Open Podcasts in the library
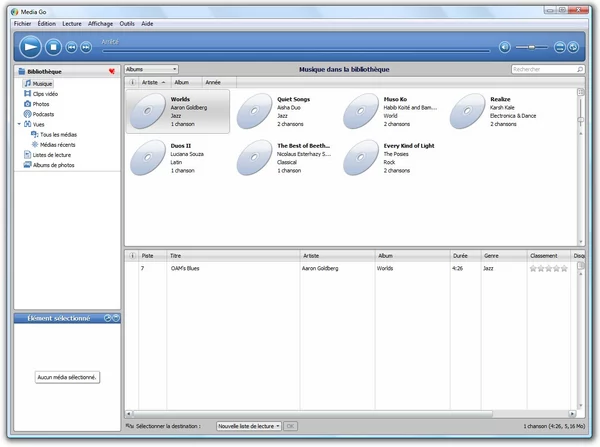This screenshot has width=600, height=447. [39, 114]
